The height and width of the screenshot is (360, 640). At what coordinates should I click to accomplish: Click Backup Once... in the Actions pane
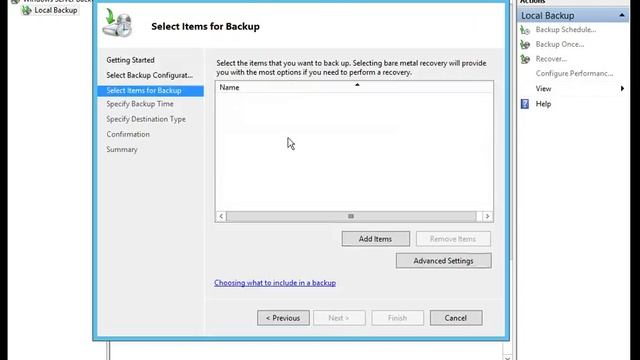tap(560, 44)
